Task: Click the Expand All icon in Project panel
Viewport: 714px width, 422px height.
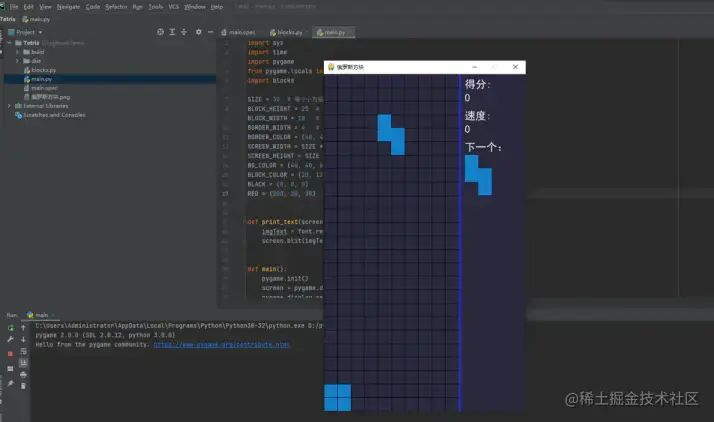Action: tap(172, 32)
